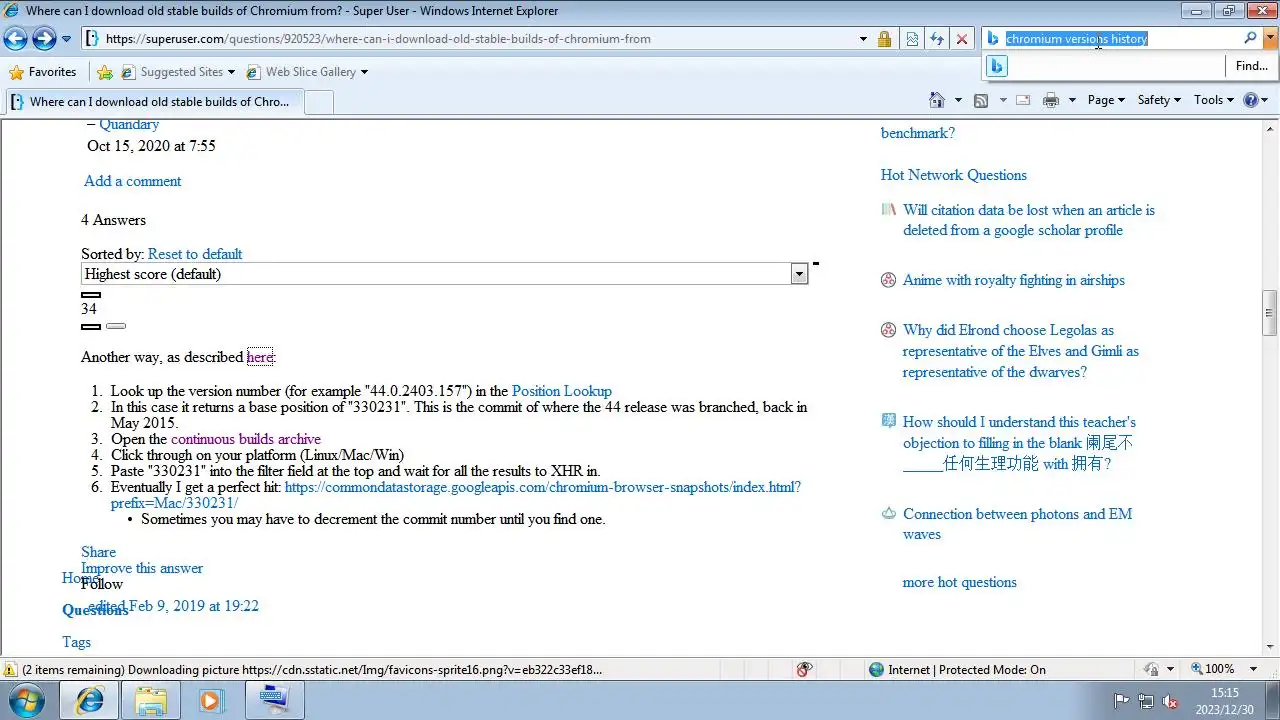
Task: Click the RSS feeds icon
Action: [981, 100]
